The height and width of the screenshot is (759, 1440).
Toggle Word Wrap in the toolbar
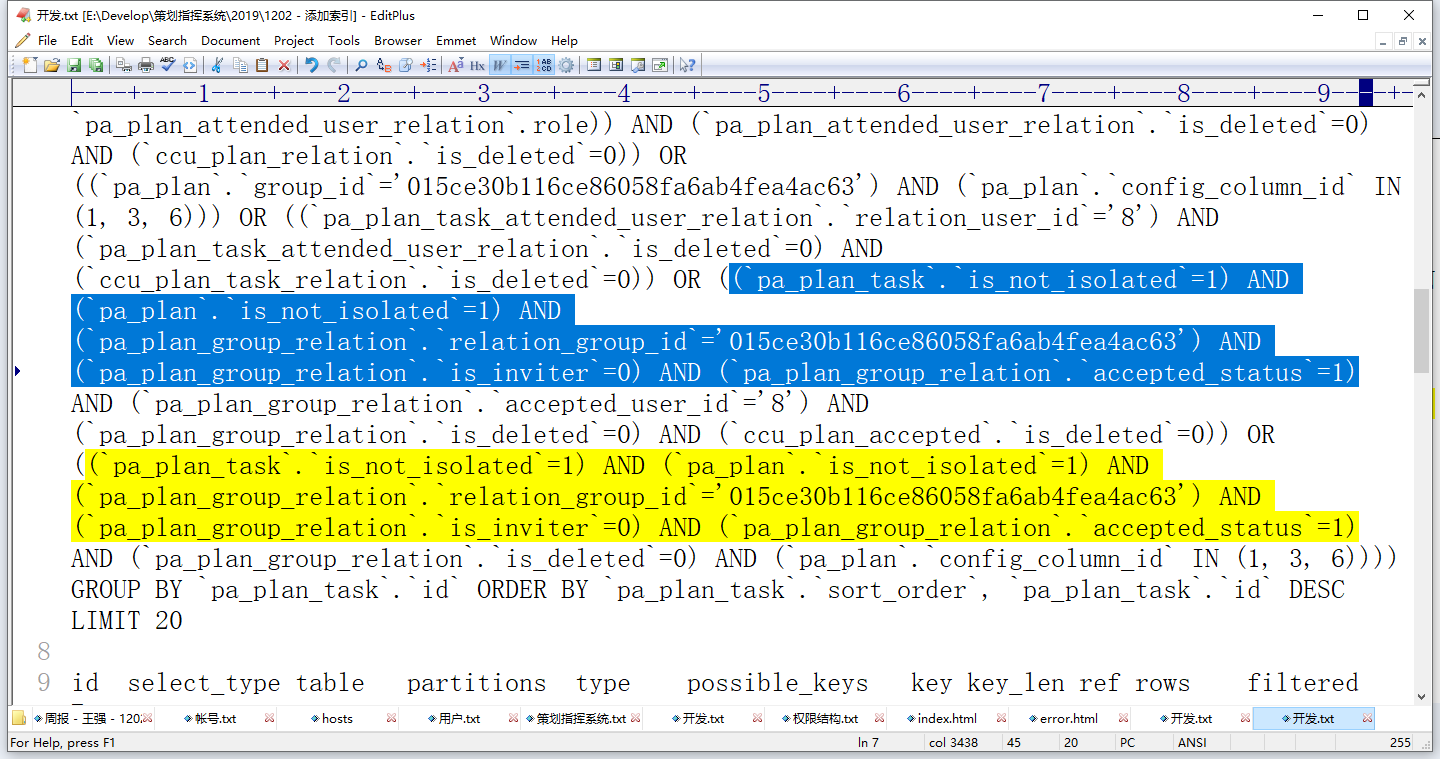(x=500, y=65)
